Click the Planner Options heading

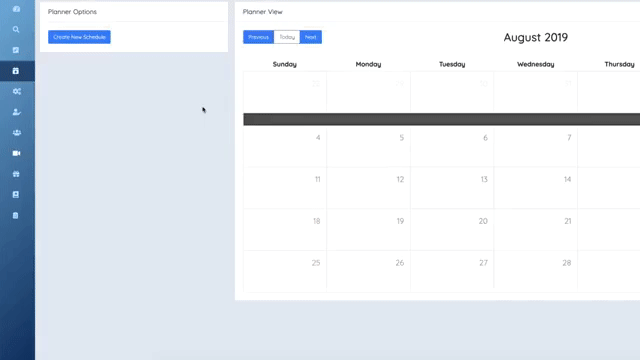click(x=72, y=11)
